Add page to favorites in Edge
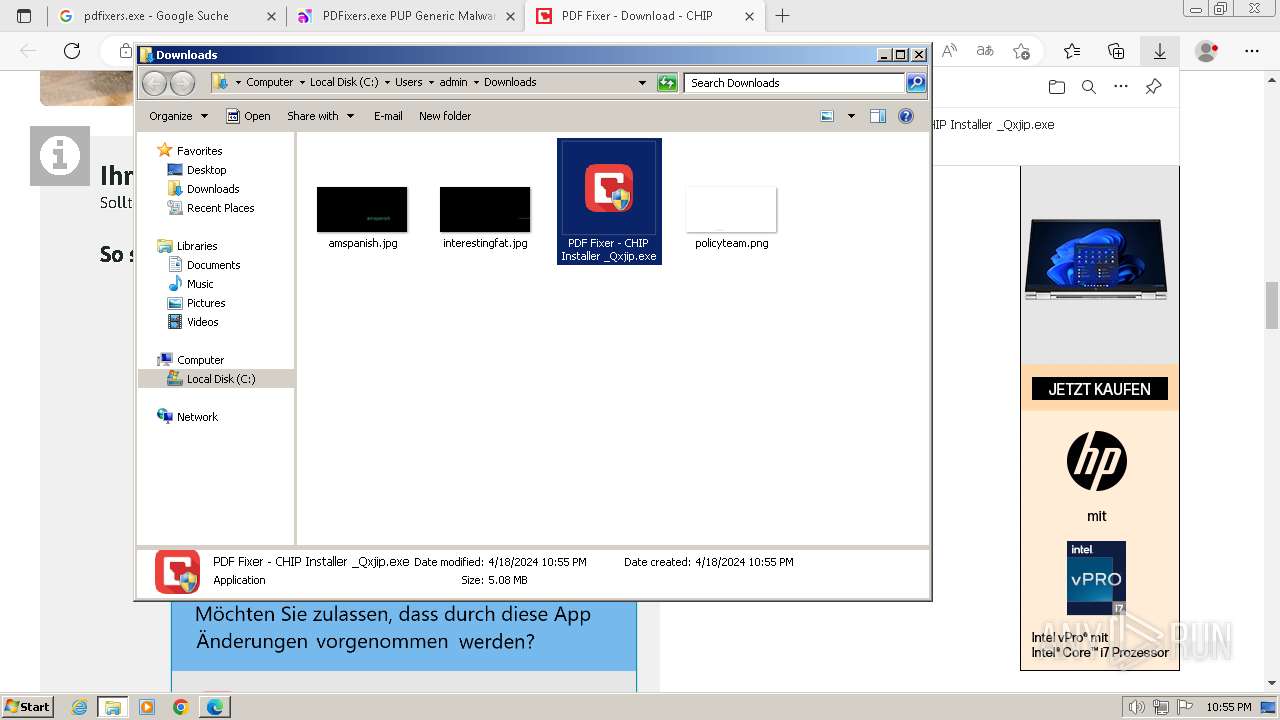This screenshot has width=1280, height=720. point(1021,51)
